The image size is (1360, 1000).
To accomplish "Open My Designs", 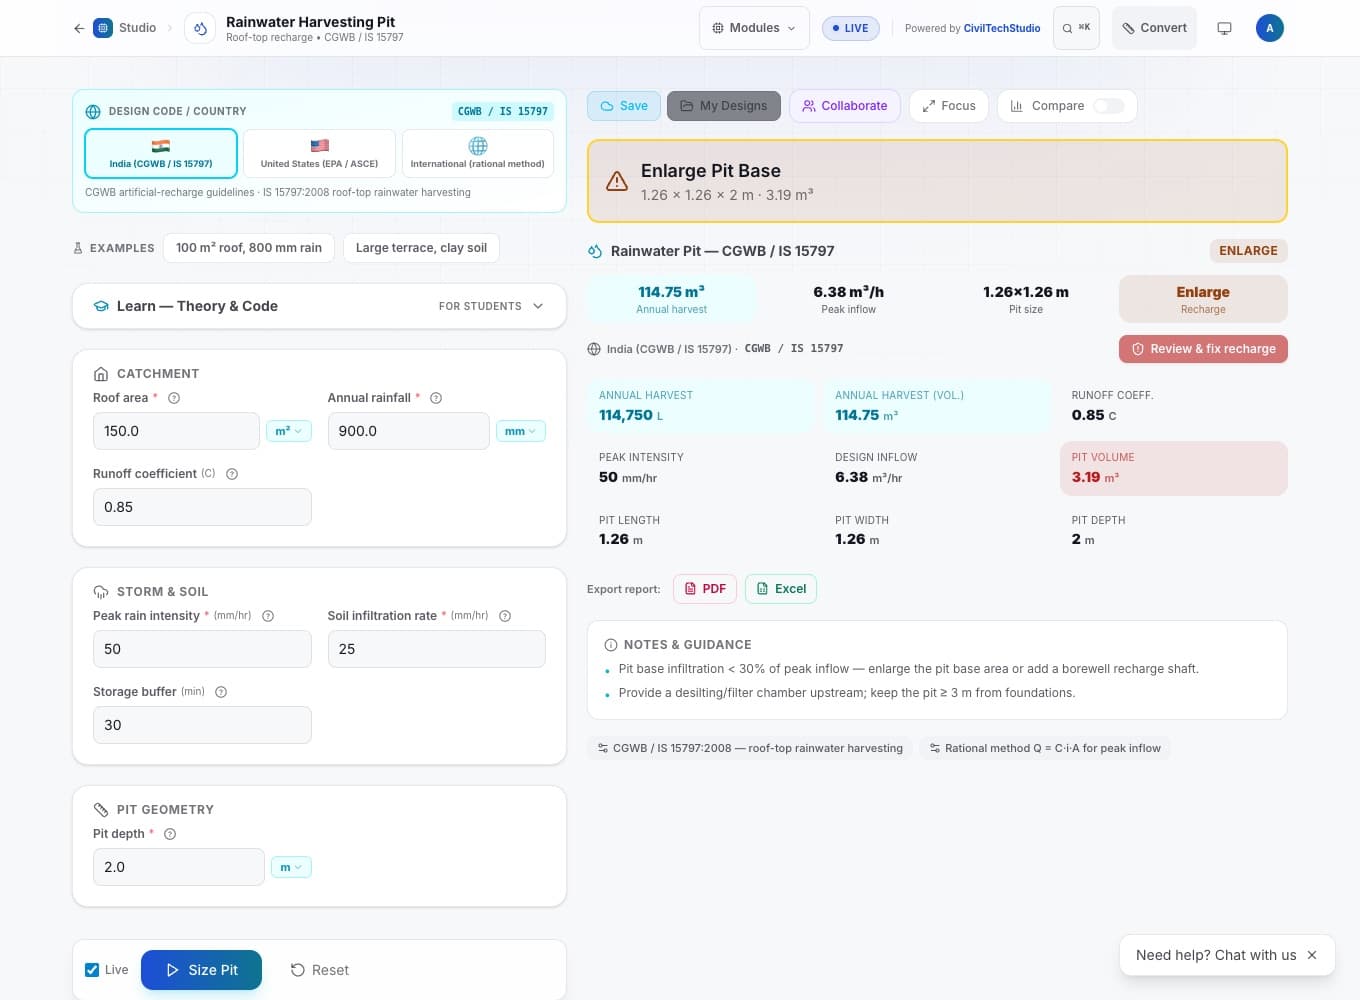I will [724, 106].
